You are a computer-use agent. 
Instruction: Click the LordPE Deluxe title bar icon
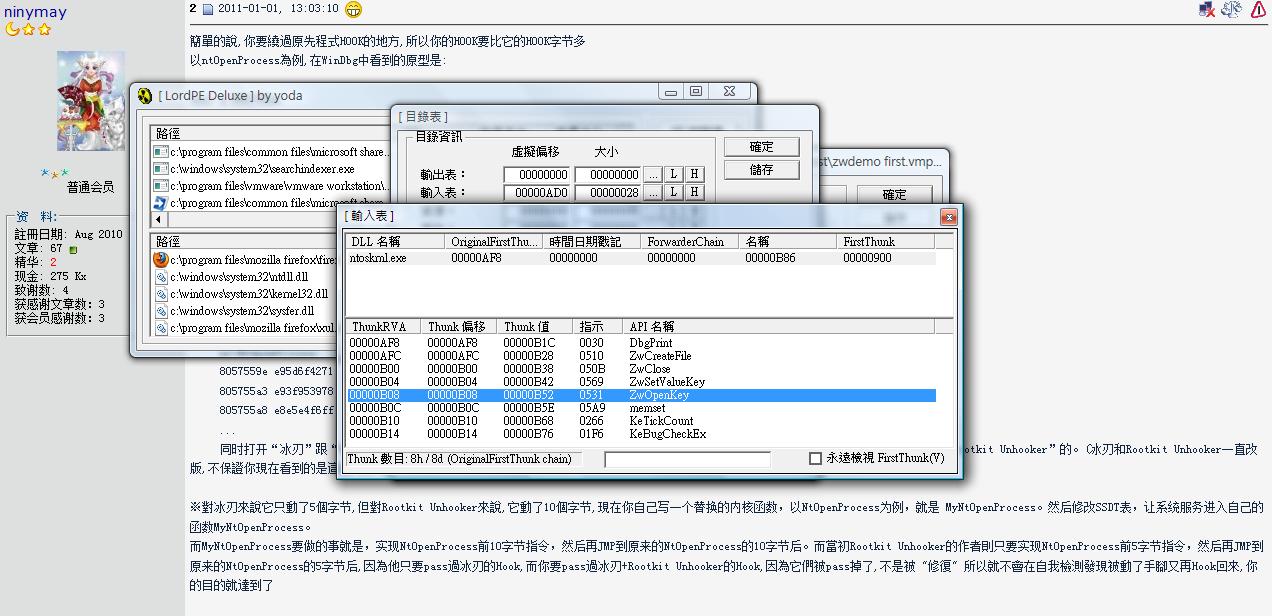(145, 96)
